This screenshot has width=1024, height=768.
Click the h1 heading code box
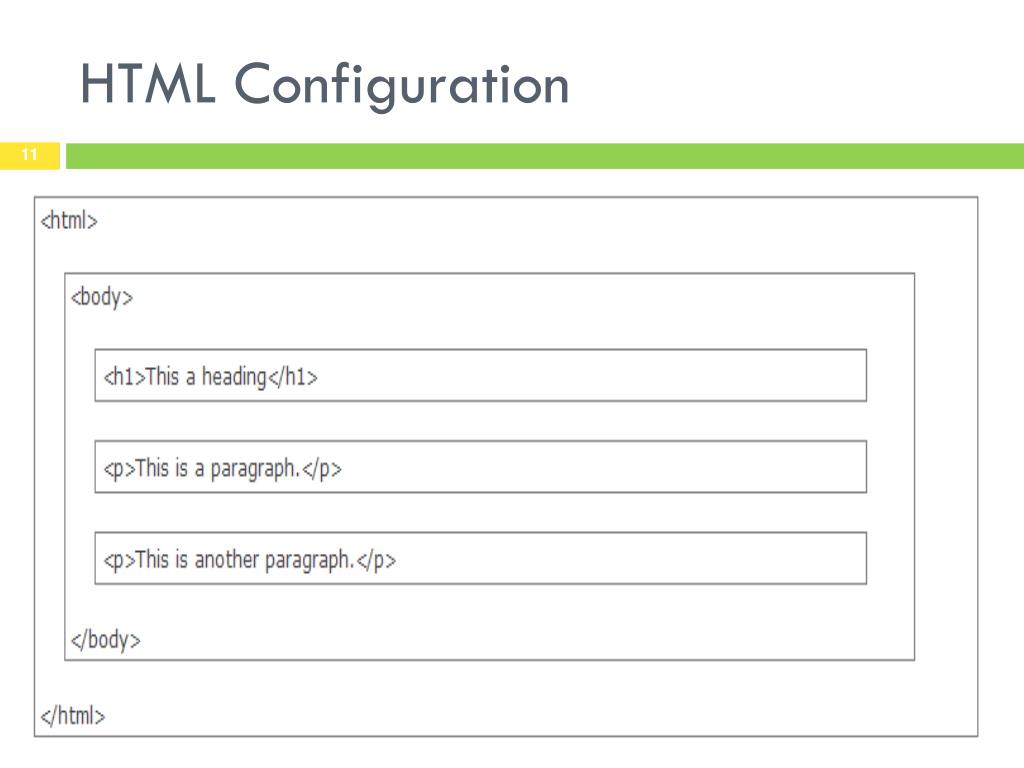click(x=481, y=376)
